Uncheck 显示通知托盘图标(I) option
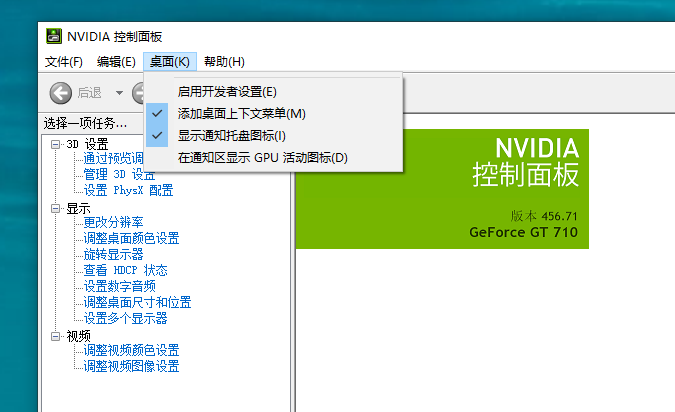This screenshot has width=675, height=412. (x=273, y=136)
